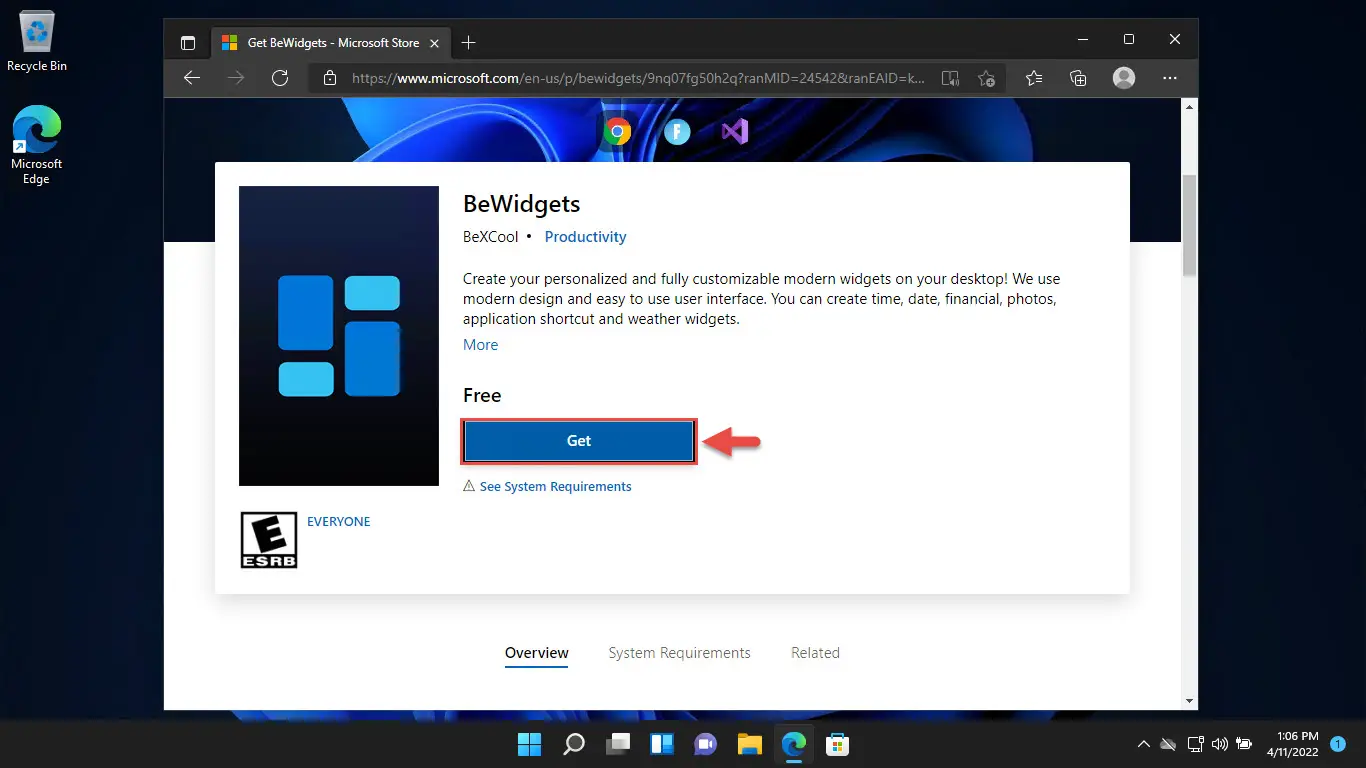Click the read aloud icon in address bar

coord(950,78)
